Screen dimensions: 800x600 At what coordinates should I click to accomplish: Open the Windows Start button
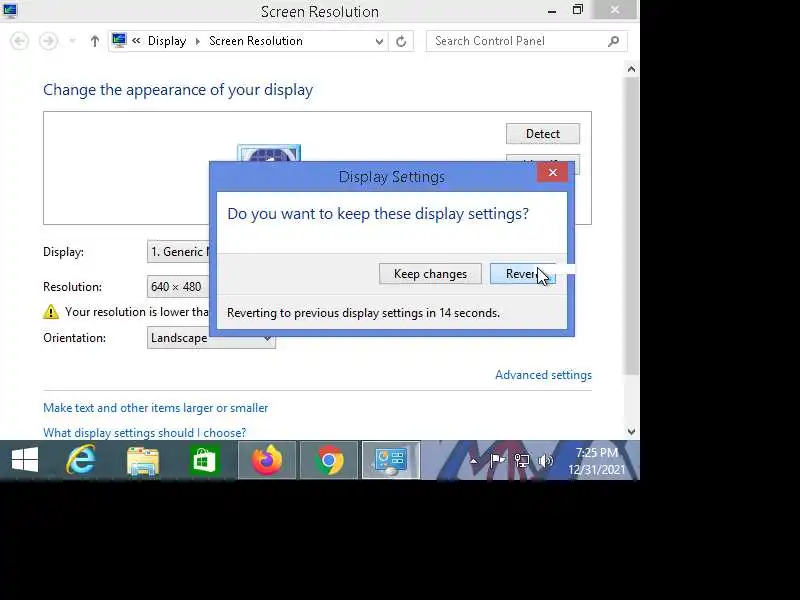coord(24,460)
